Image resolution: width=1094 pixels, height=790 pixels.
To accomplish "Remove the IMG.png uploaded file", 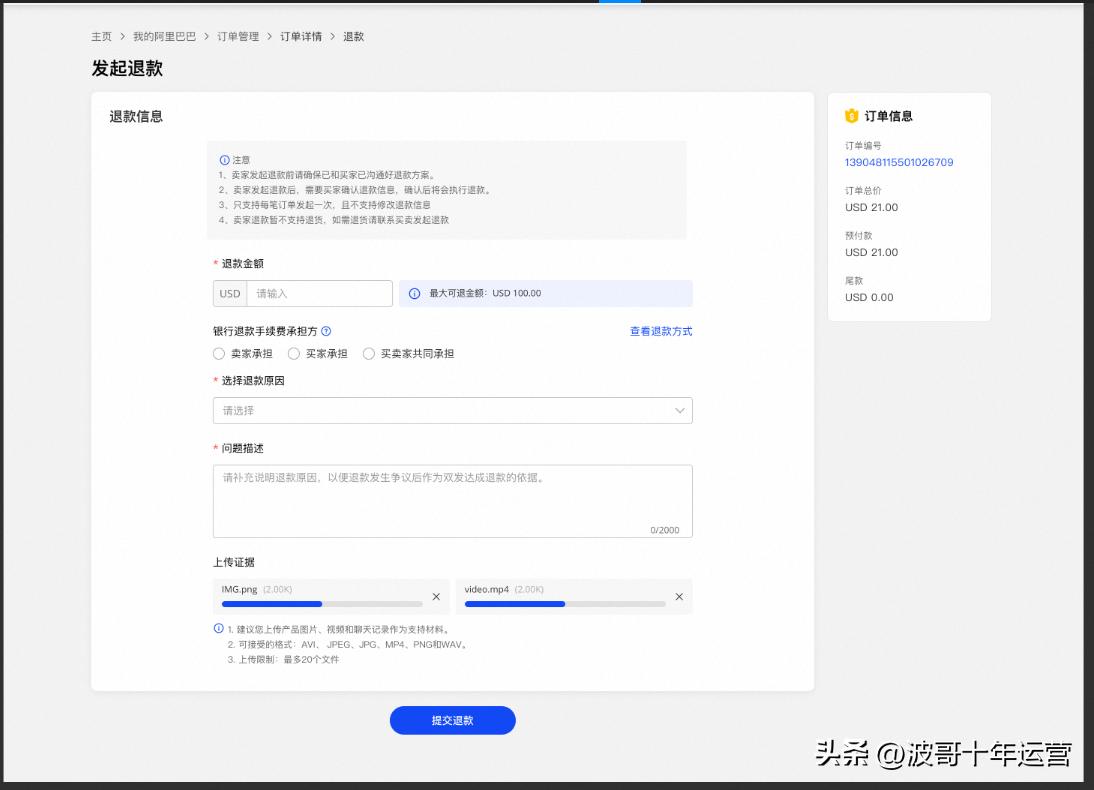I will (x=436, y=596).
